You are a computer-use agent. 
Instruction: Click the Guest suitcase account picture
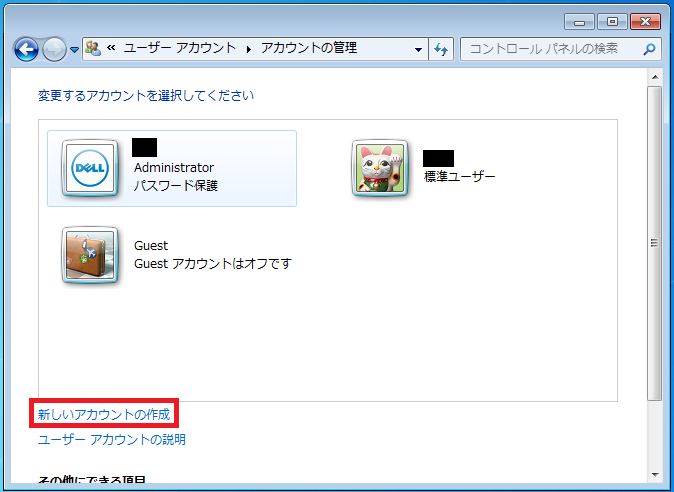[x=90, y=255]
